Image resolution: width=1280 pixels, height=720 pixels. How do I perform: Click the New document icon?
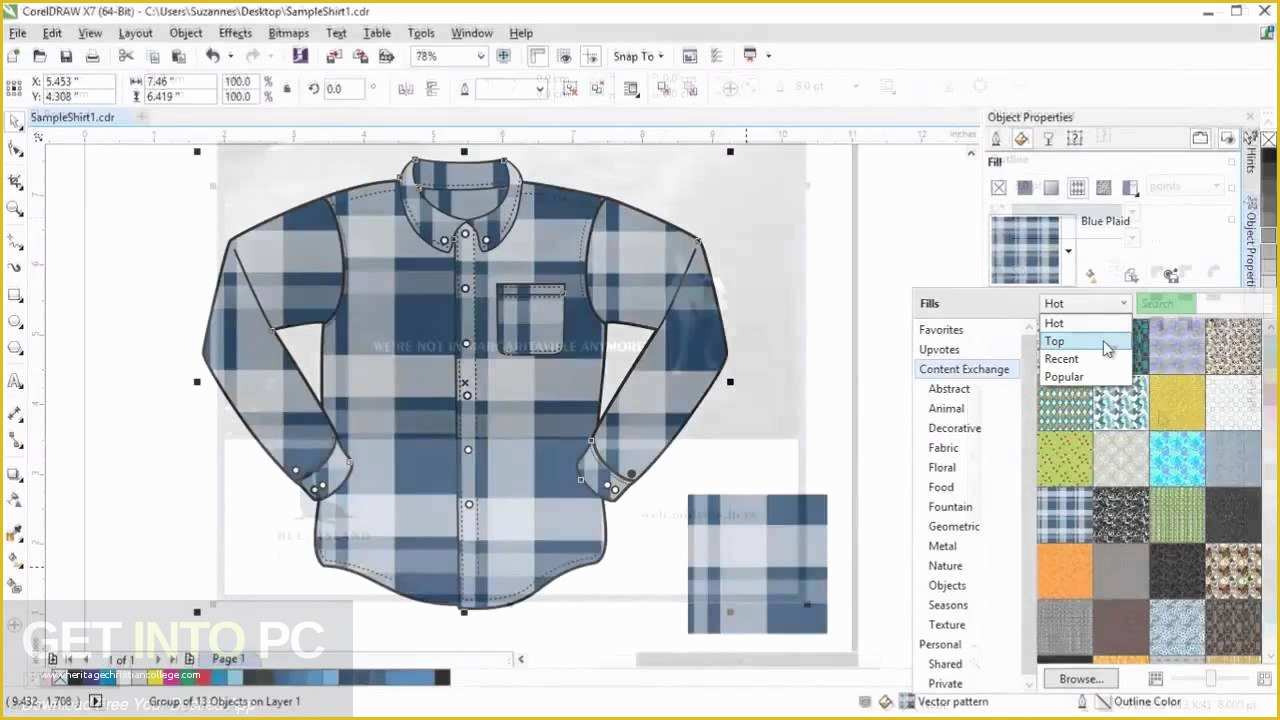(14, 56)
